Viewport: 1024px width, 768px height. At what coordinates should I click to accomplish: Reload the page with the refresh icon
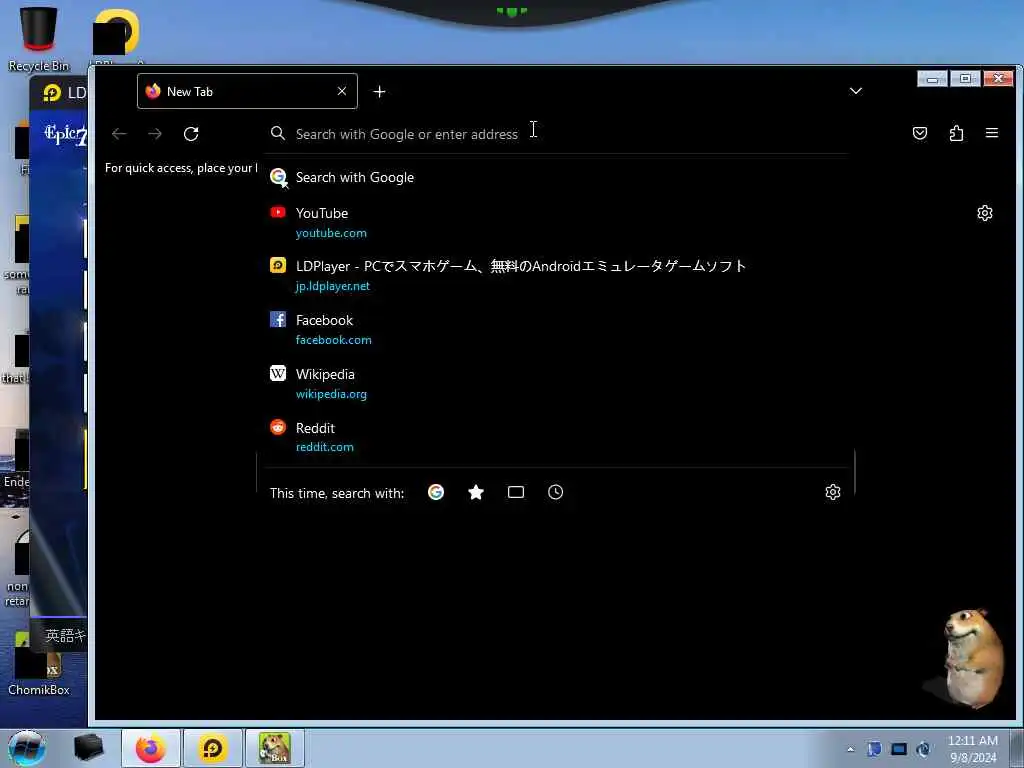pyautogui.click(x=191, y=134)
